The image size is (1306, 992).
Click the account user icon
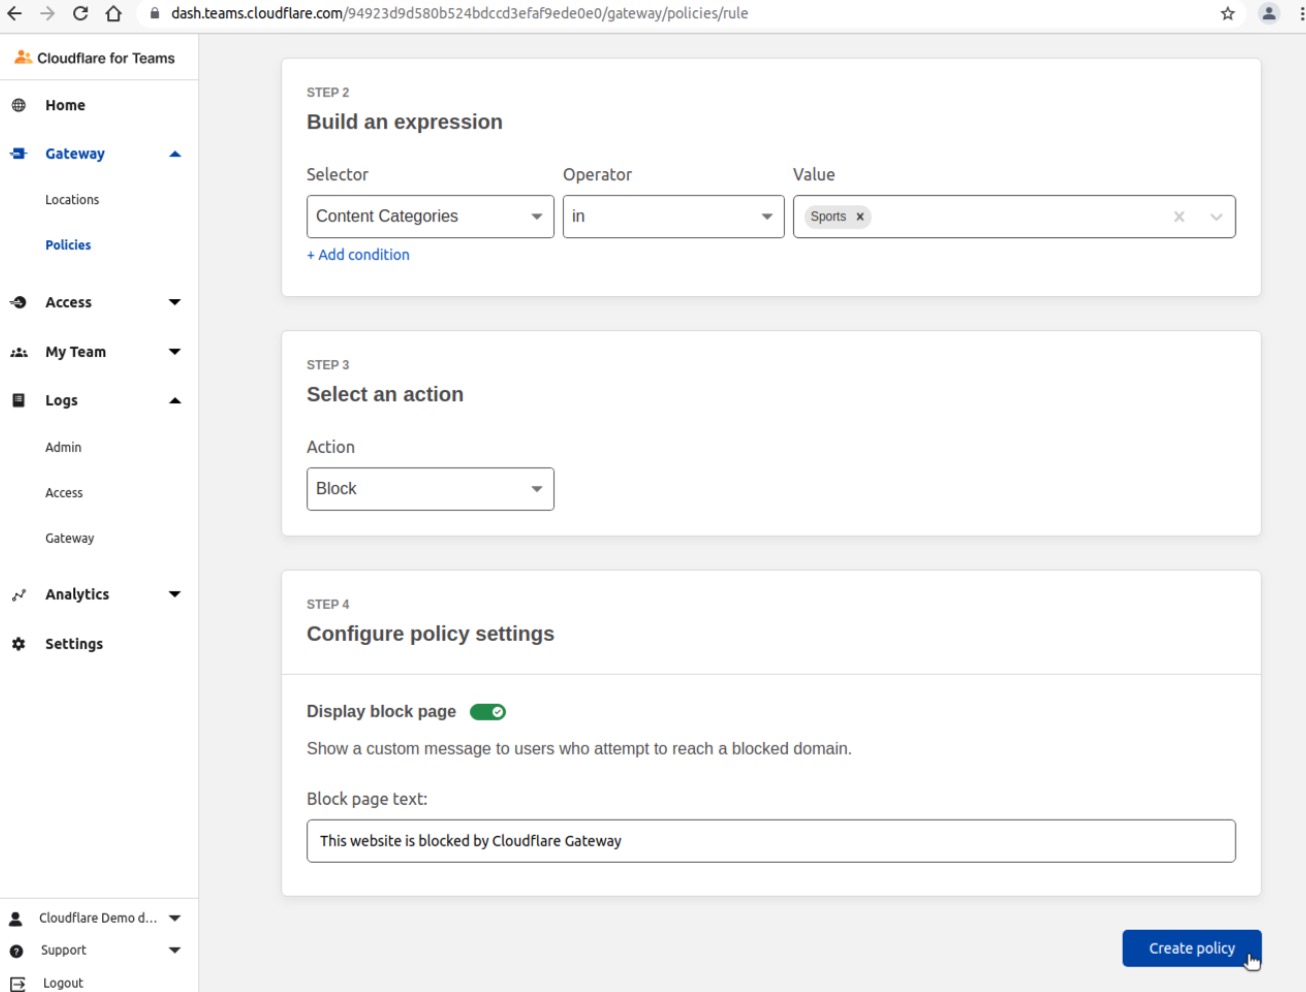point(16,918)
